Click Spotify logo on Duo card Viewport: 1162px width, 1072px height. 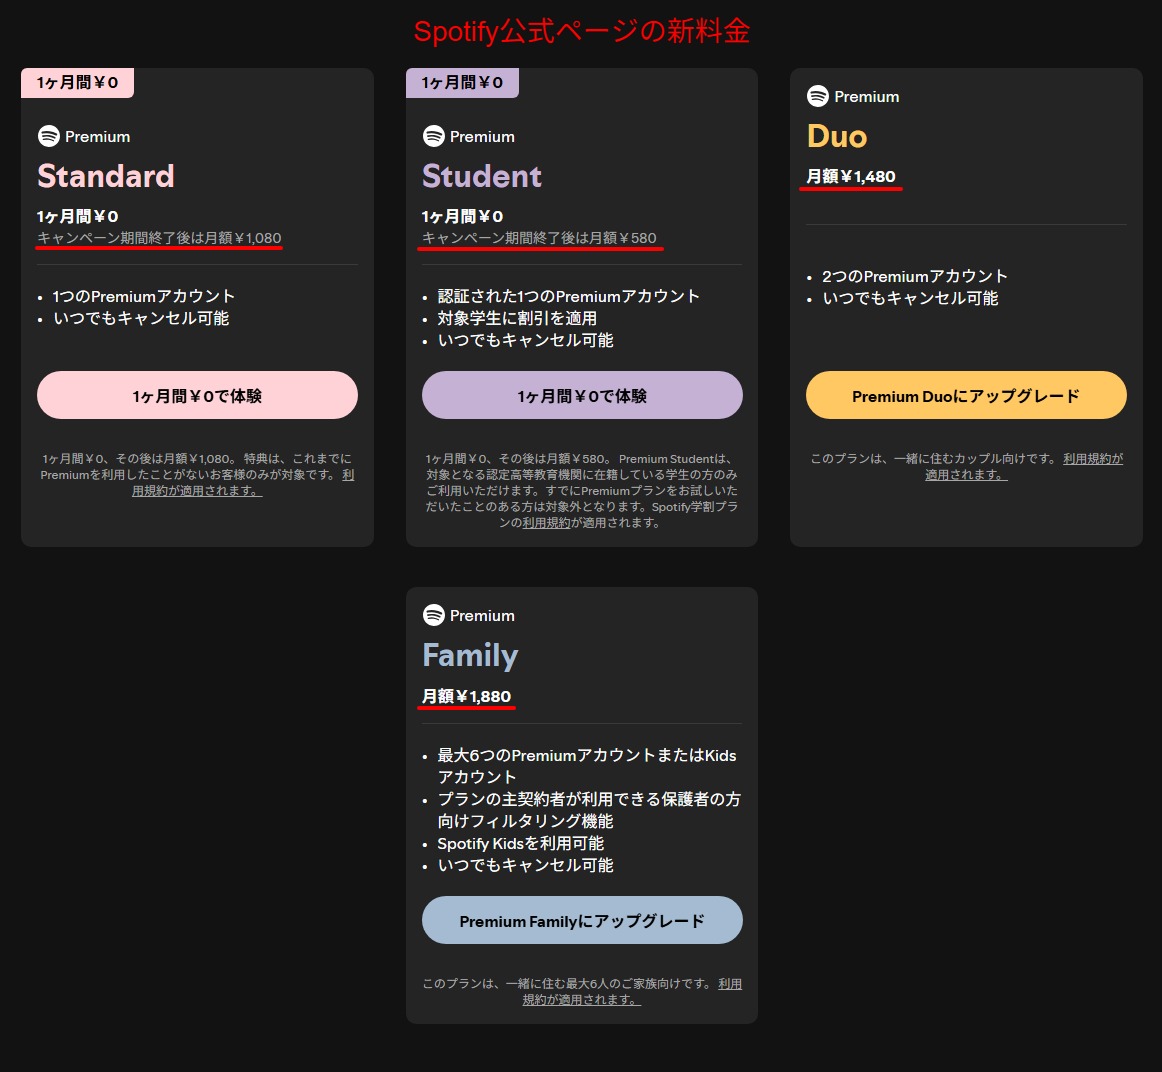817,96
